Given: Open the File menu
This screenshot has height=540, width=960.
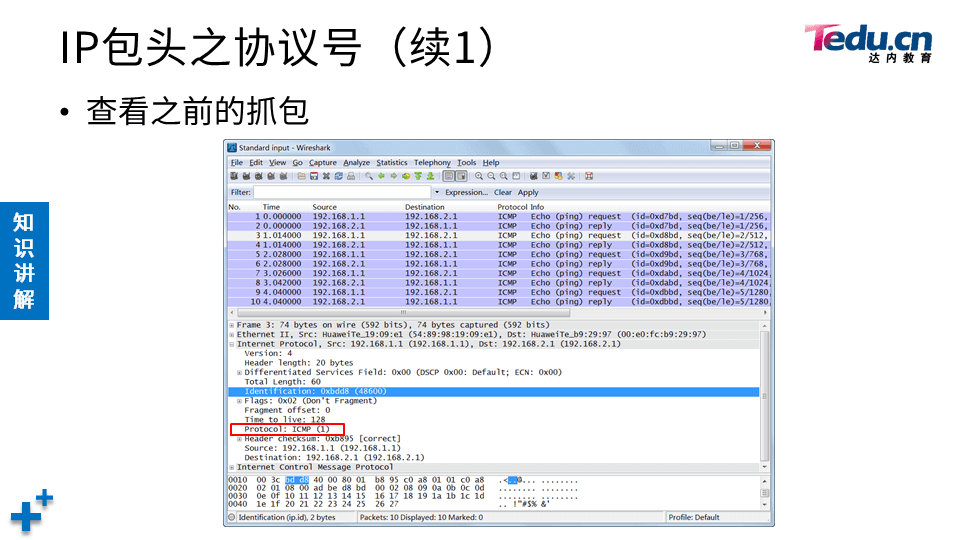Looking at the screenshot, I should [x=236, y=163].
